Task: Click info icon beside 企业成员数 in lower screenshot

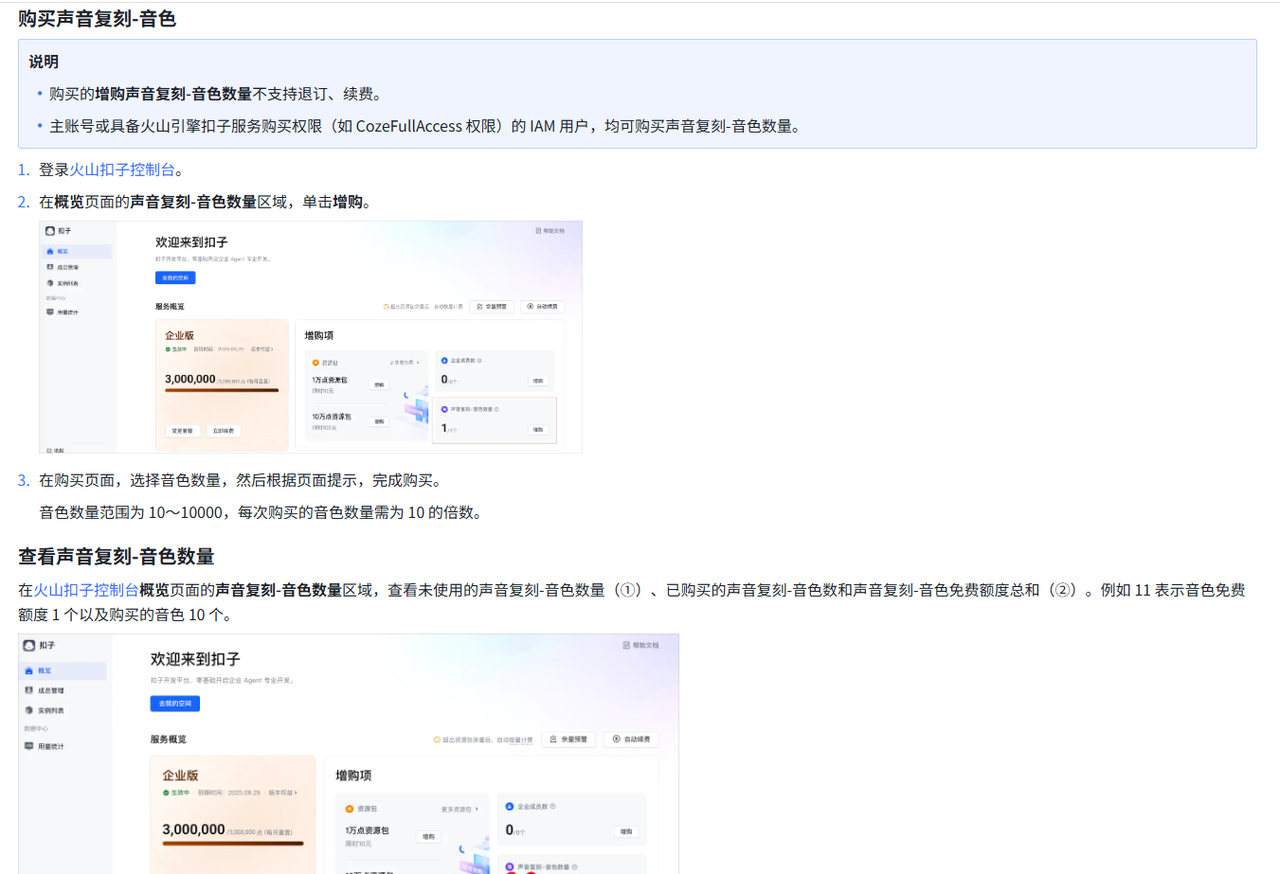Action: click(x=553, y=806)
